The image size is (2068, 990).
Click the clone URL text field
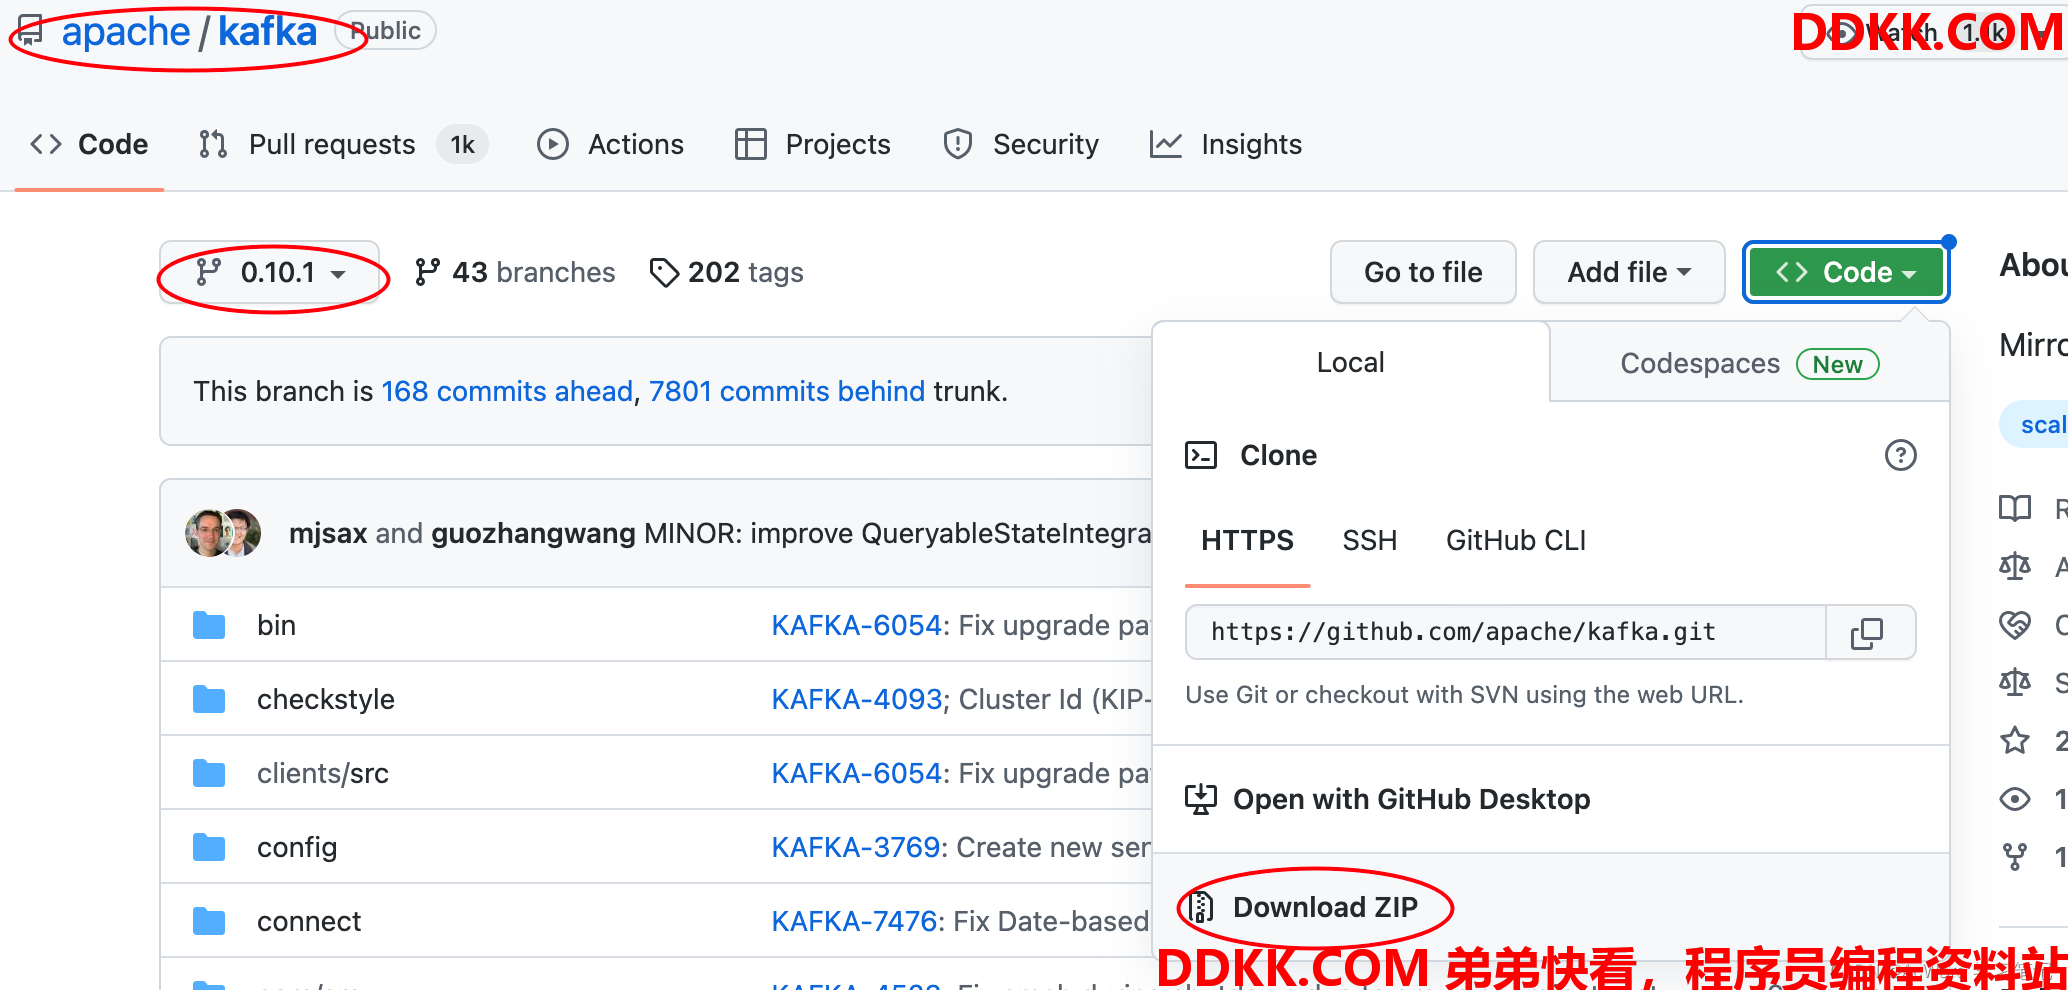1506,632
